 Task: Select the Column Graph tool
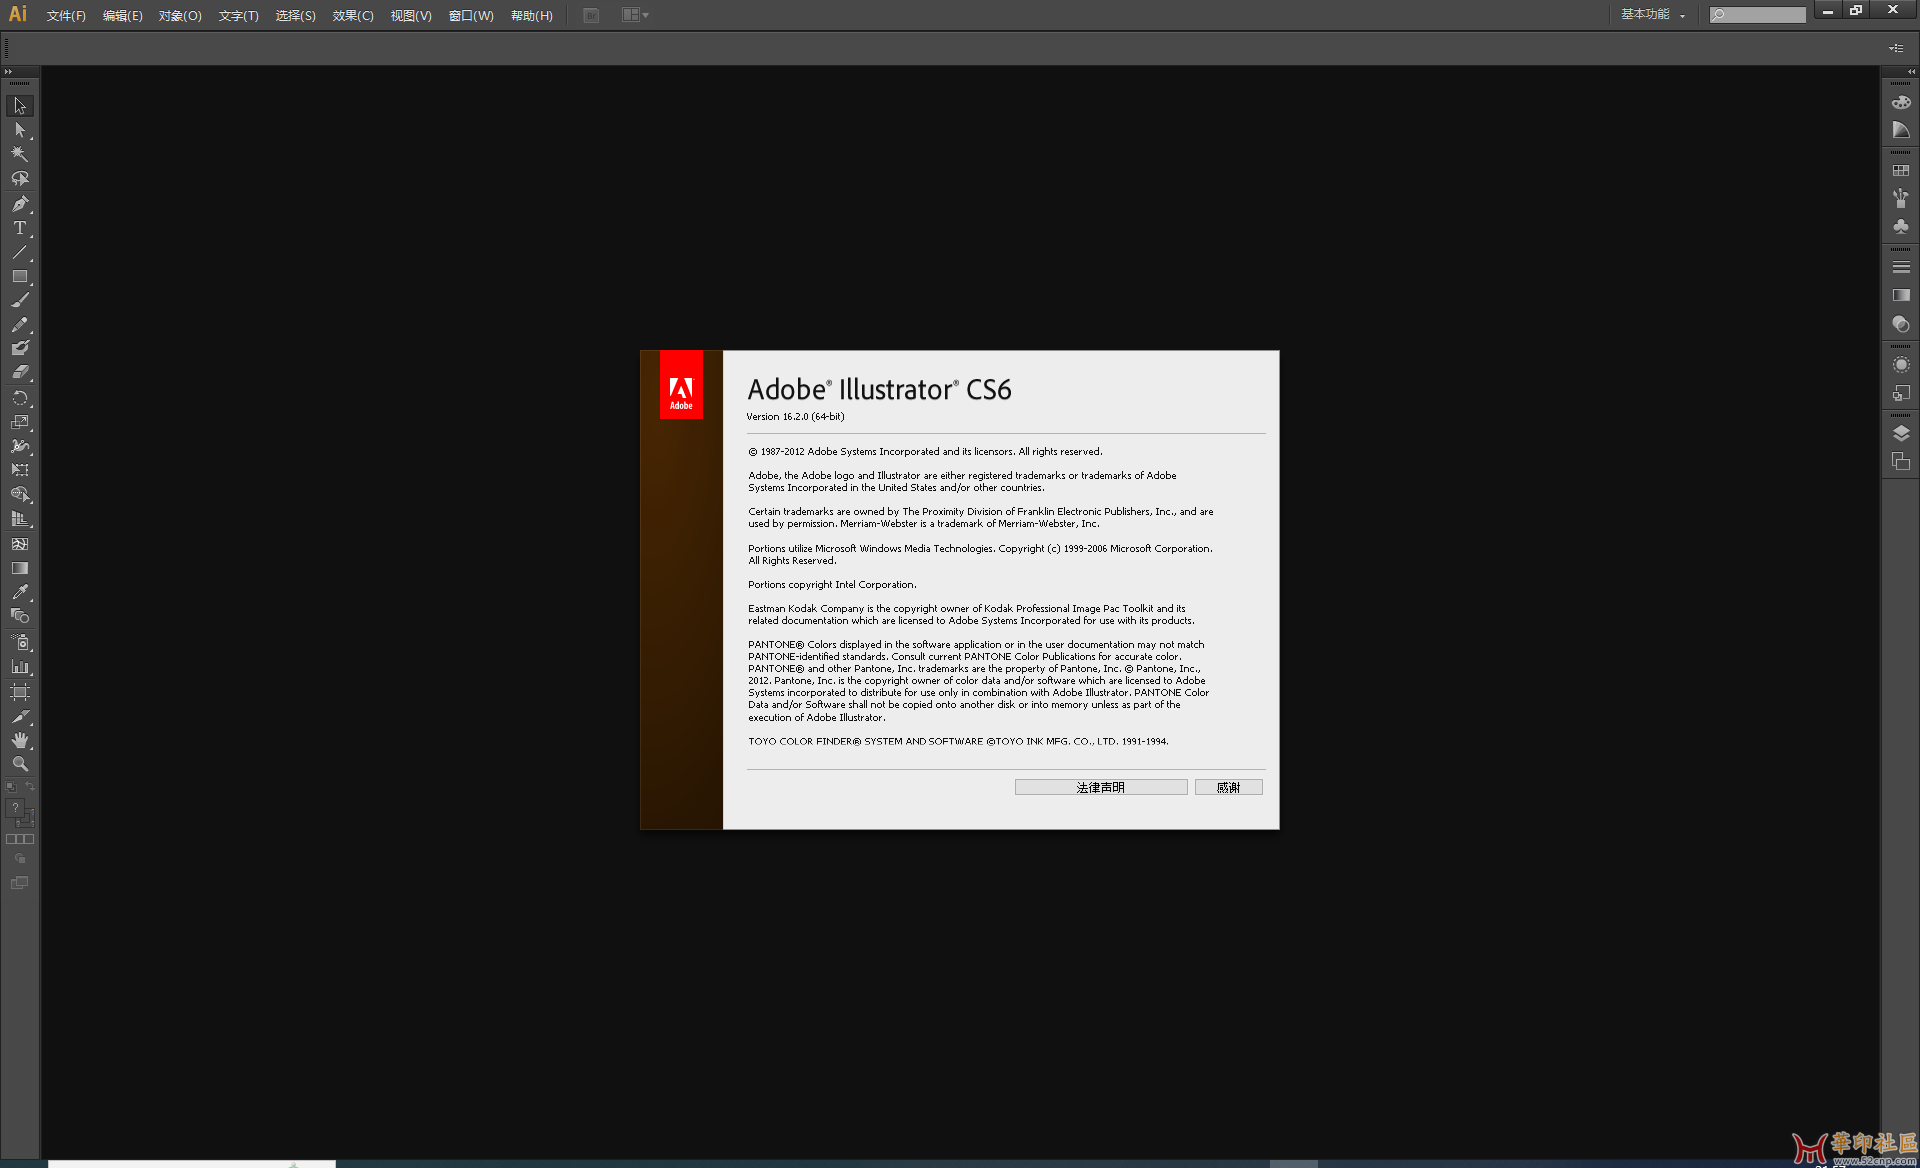click(19, 666)
